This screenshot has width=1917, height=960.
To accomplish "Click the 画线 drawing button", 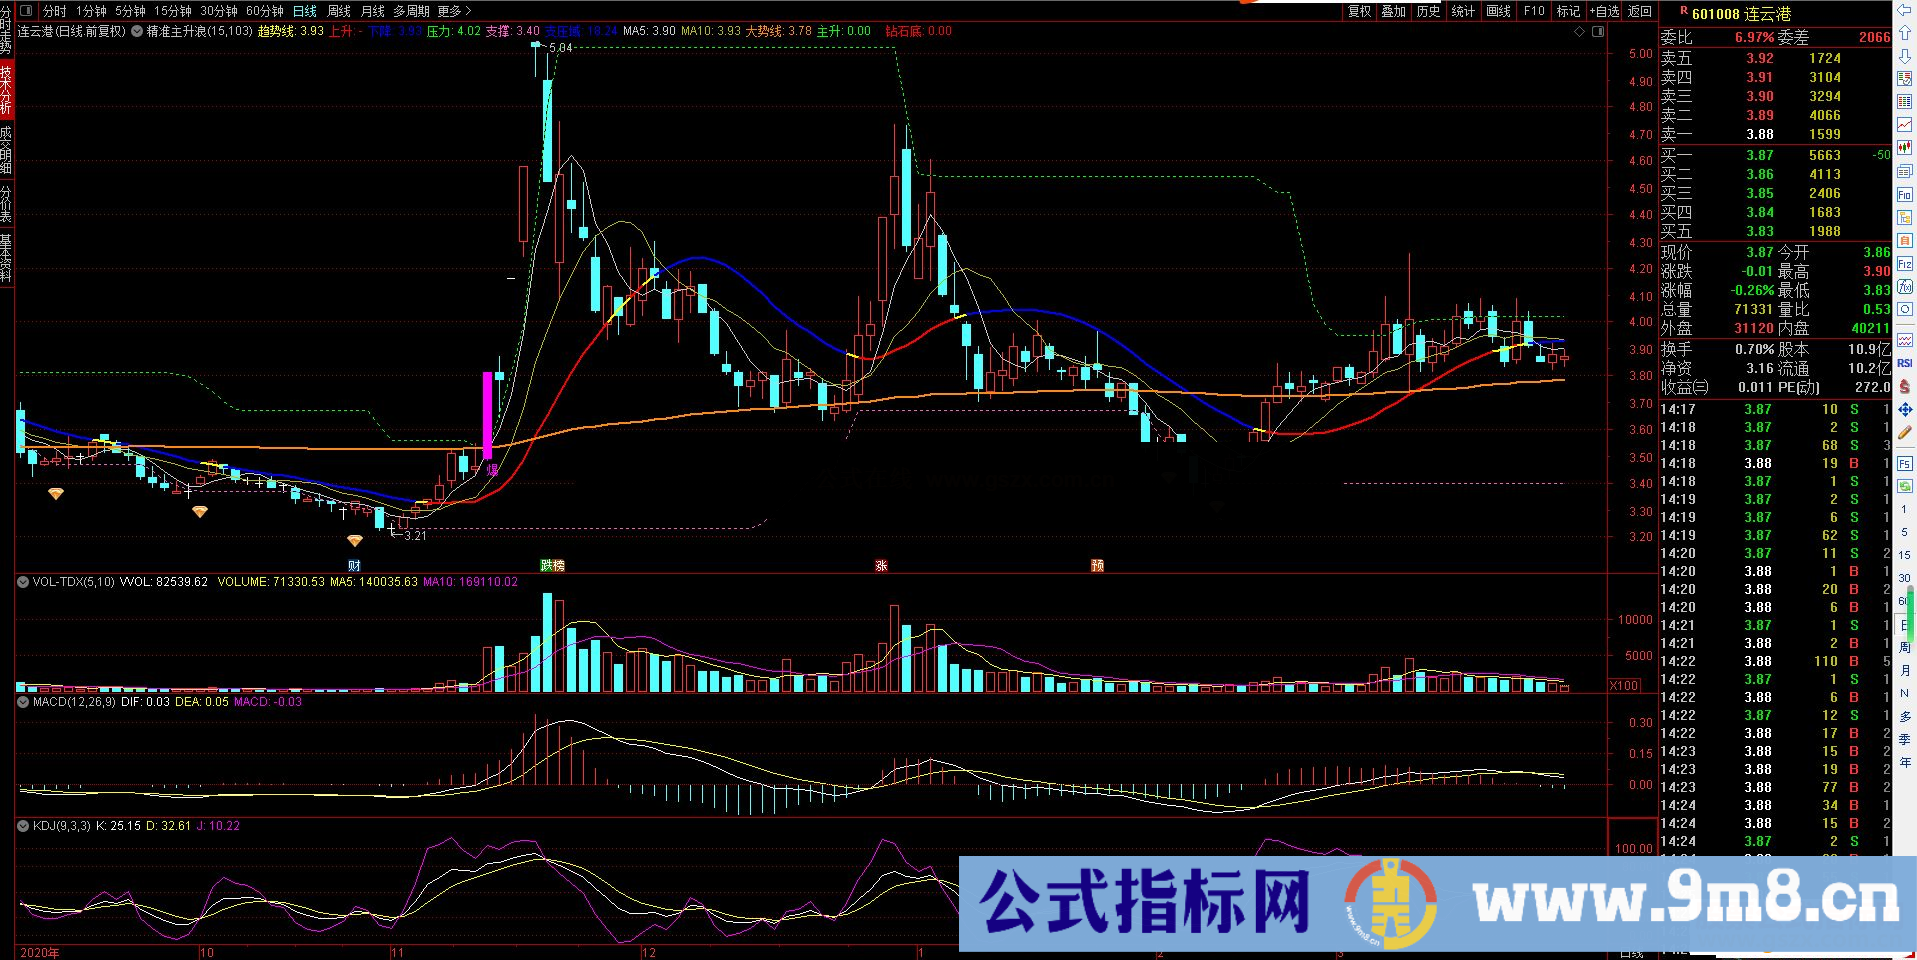I will (1498, 11).
